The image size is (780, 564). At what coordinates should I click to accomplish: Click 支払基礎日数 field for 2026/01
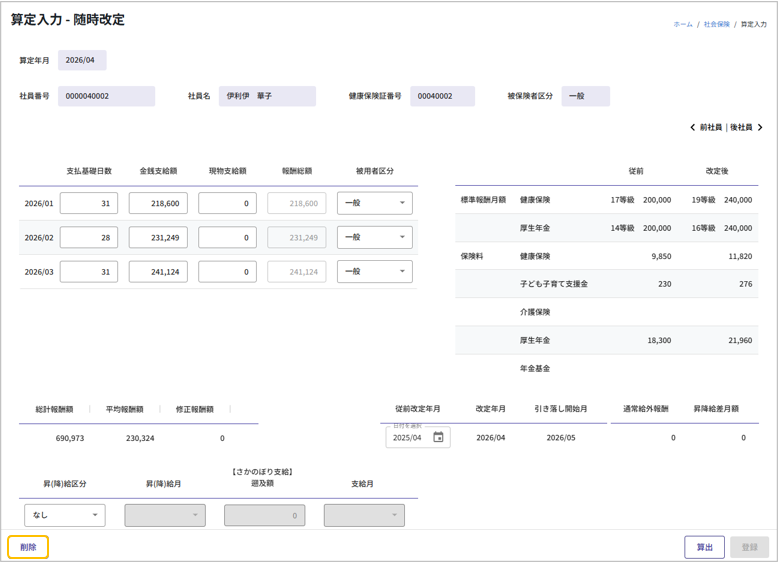click(89, 203)
